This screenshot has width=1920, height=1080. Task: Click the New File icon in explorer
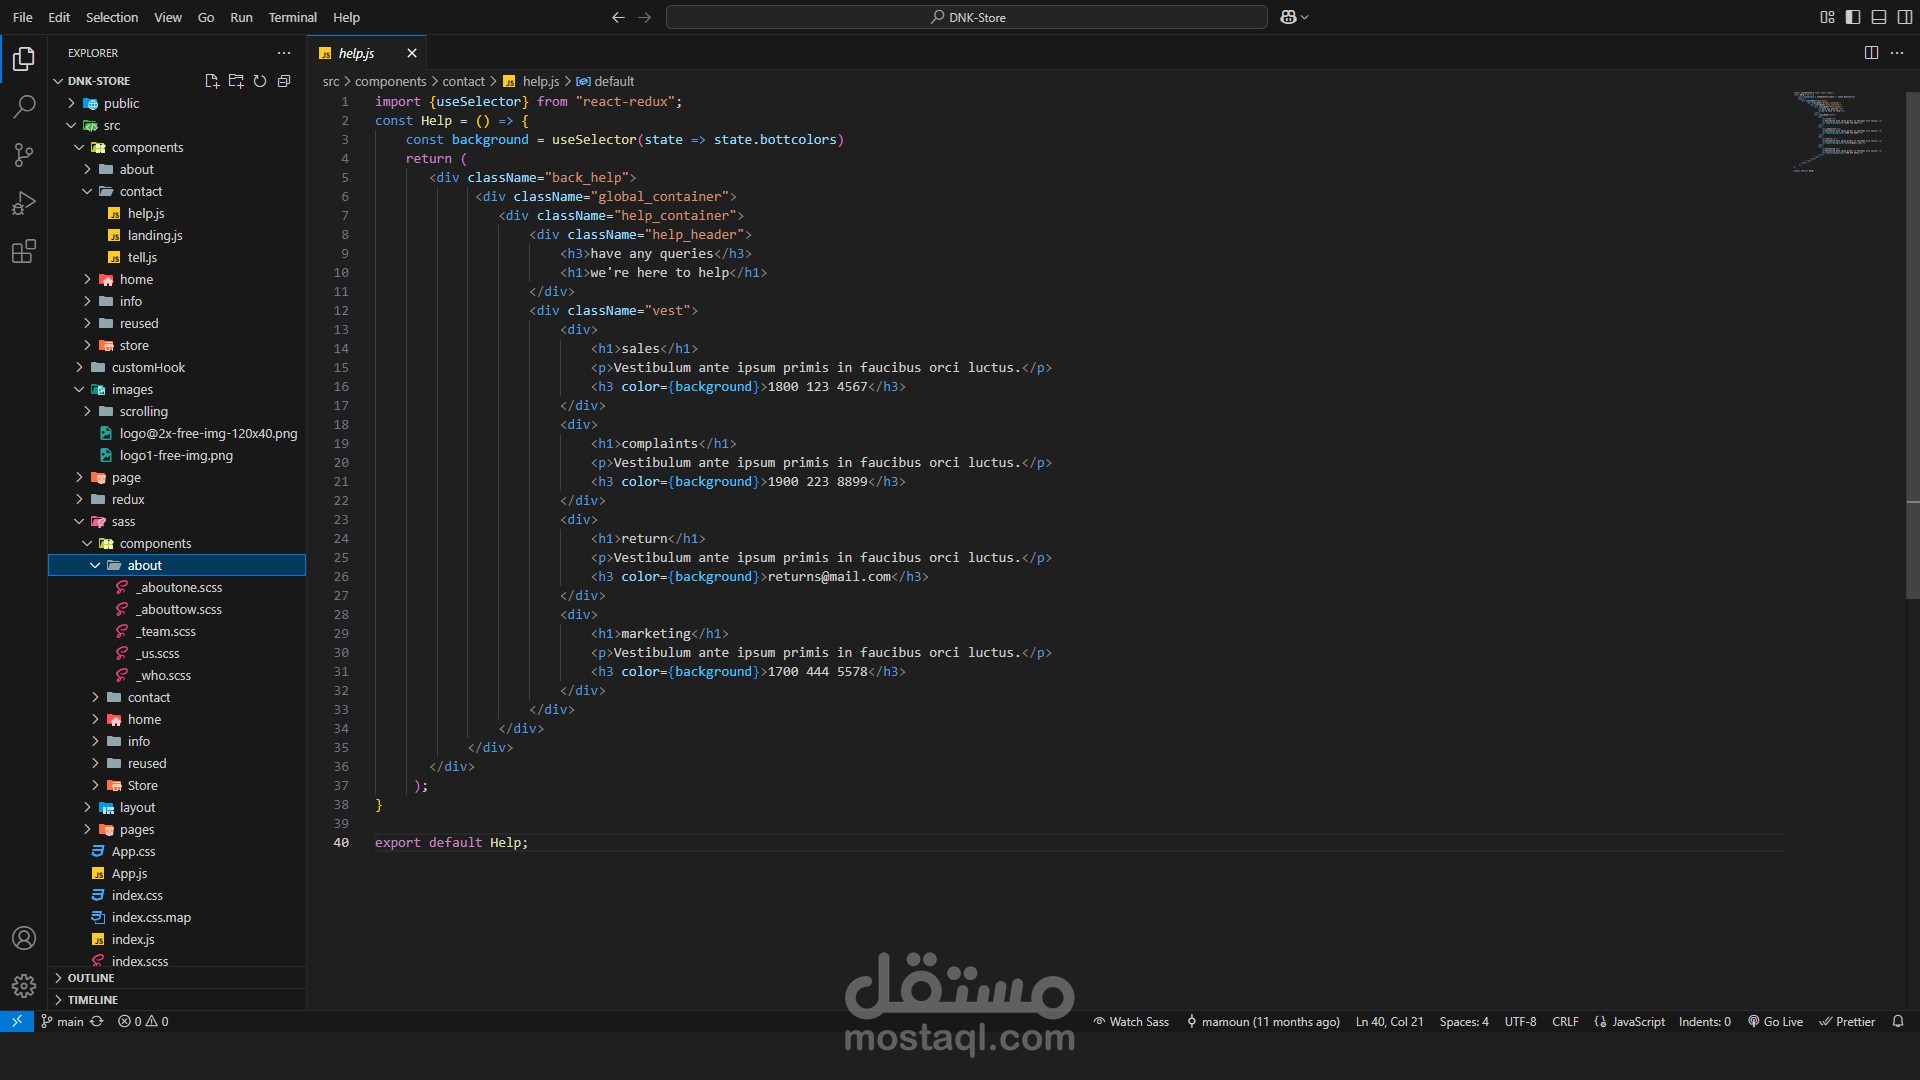pyautogui.click(x=212, y=81)
